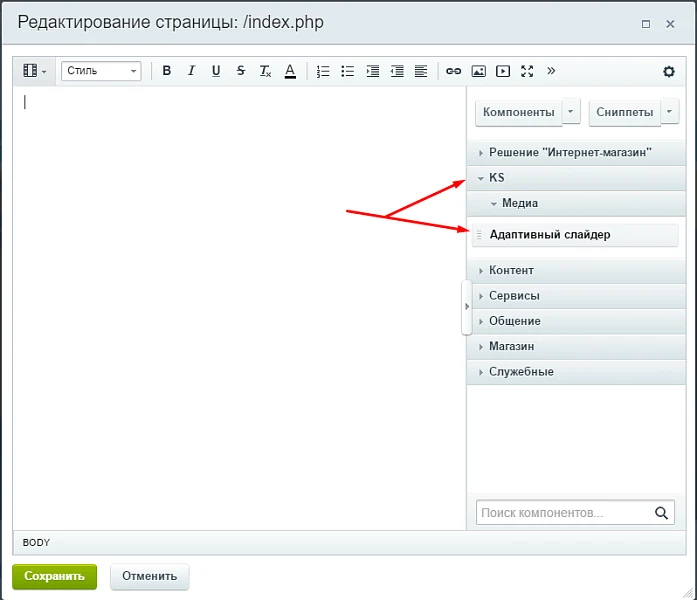Click the green Сохранить button
697x600 pixels.
[x=54, y=576]
